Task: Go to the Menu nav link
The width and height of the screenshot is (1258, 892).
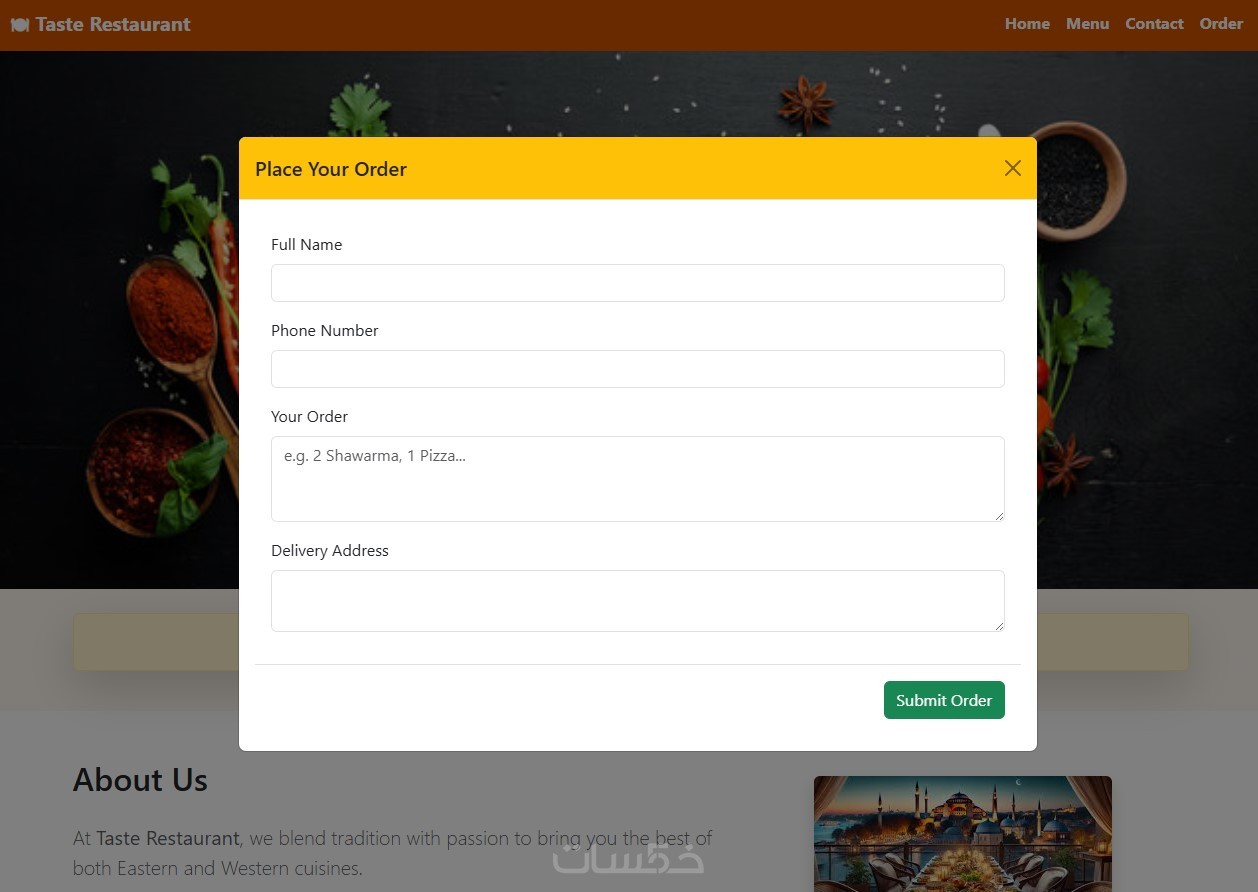Action: tap(1087, 24)
